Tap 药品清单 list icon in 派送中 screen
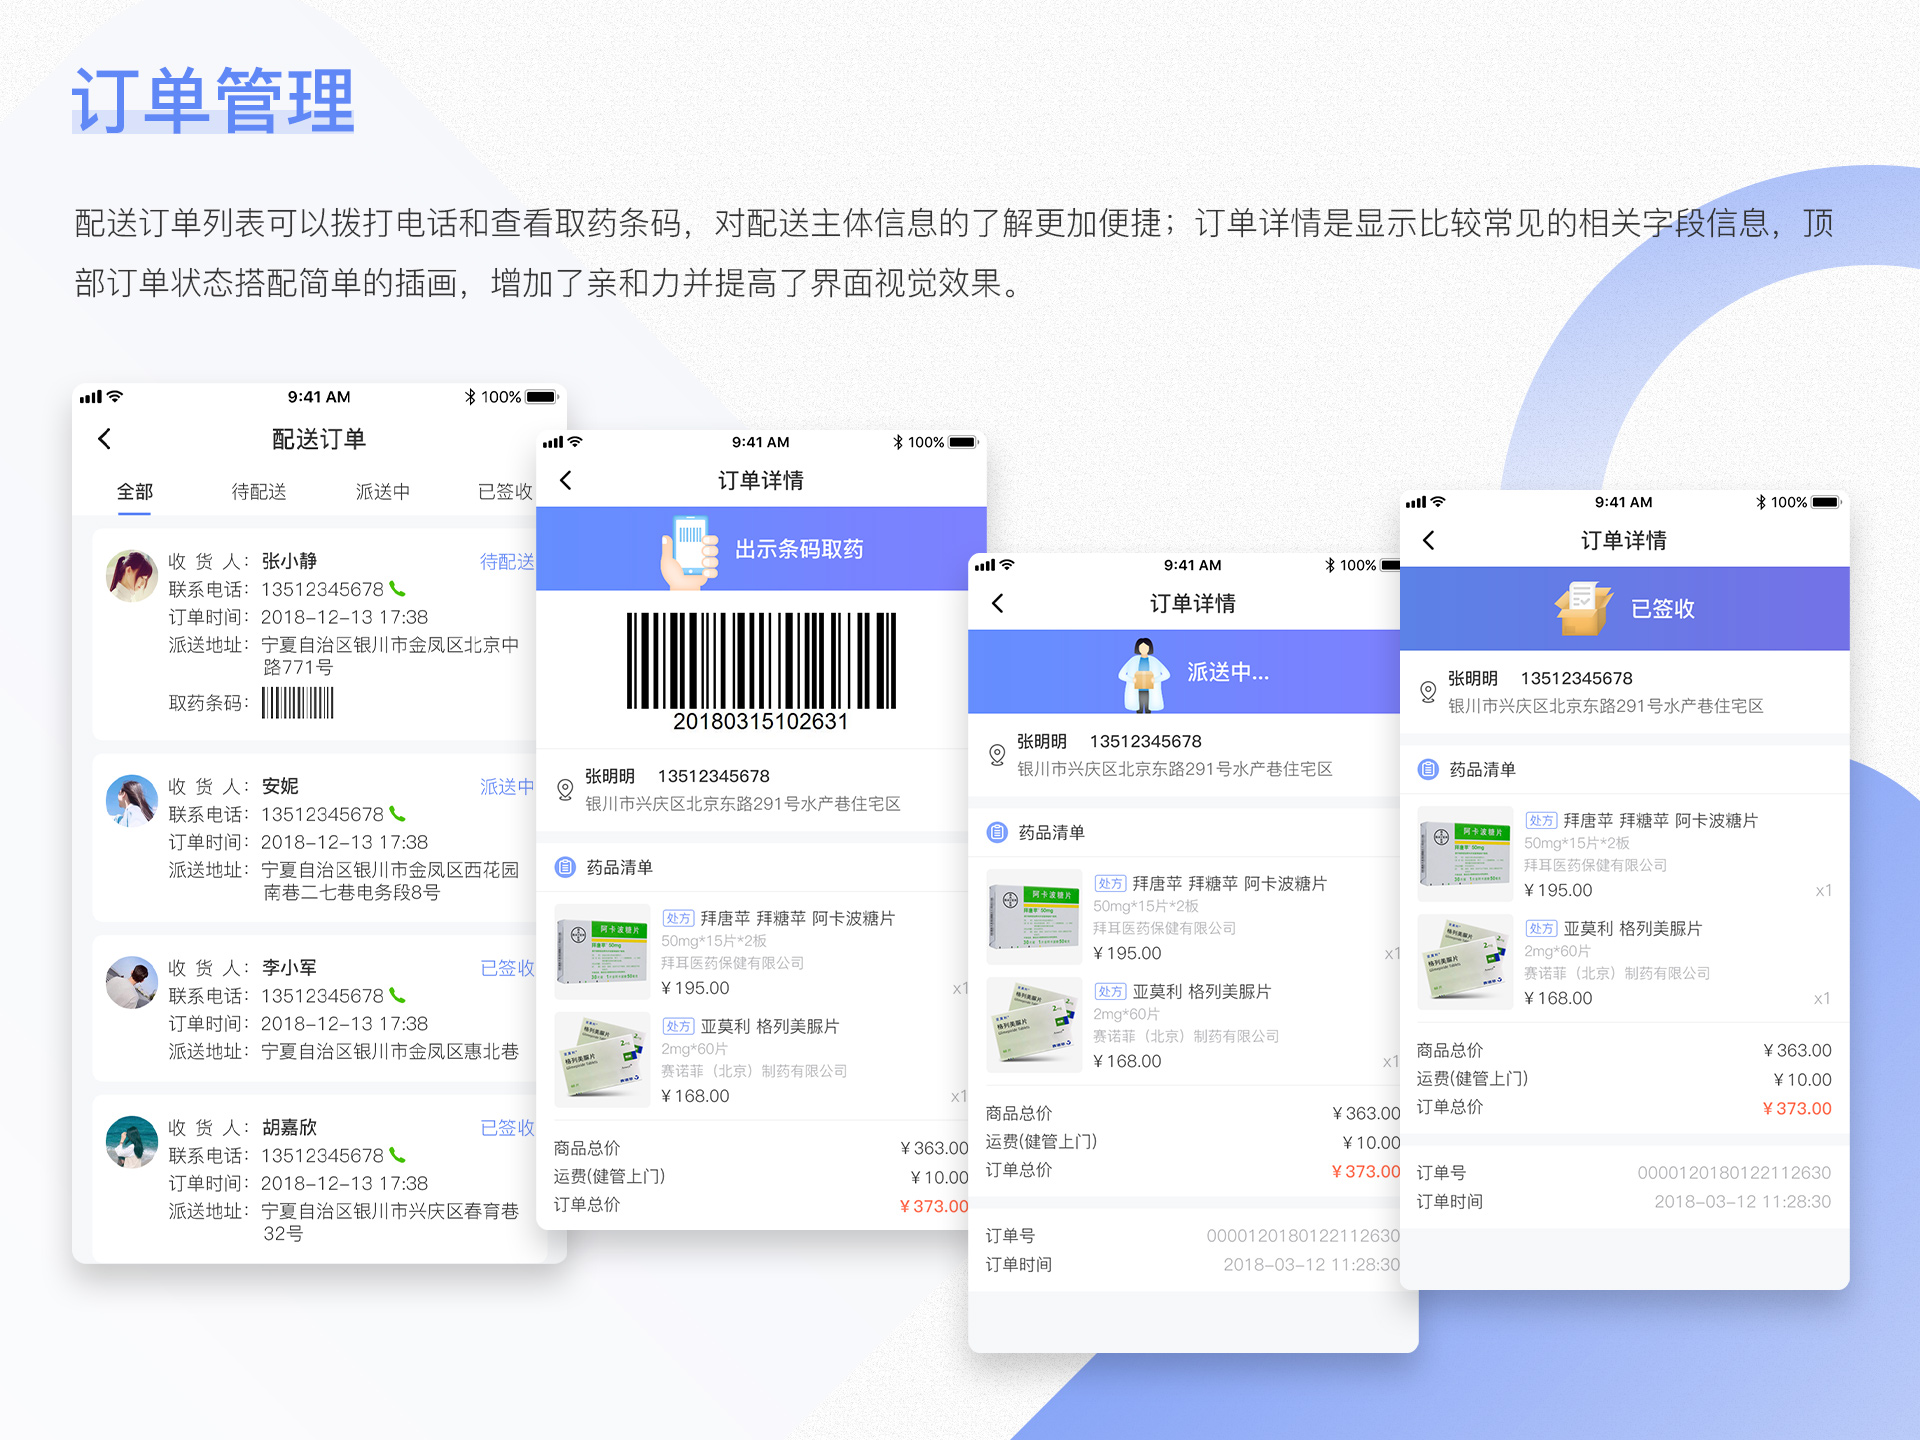Image resolution: width=1920 pixels, height=1440 pixels. 997,832
